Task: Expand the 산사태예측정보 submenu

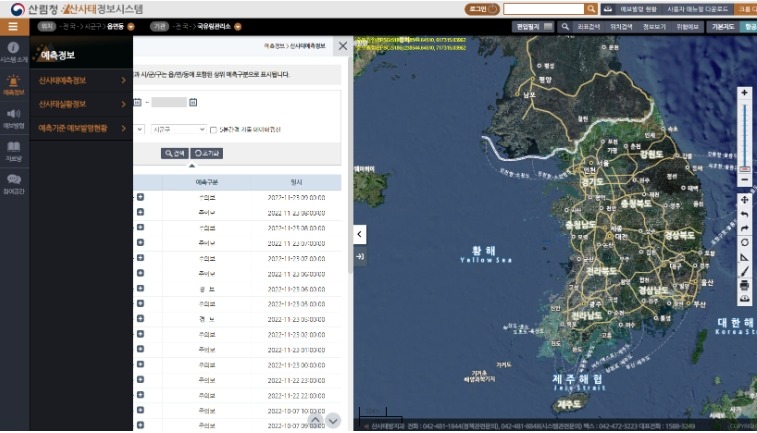Action: [123, 79]
